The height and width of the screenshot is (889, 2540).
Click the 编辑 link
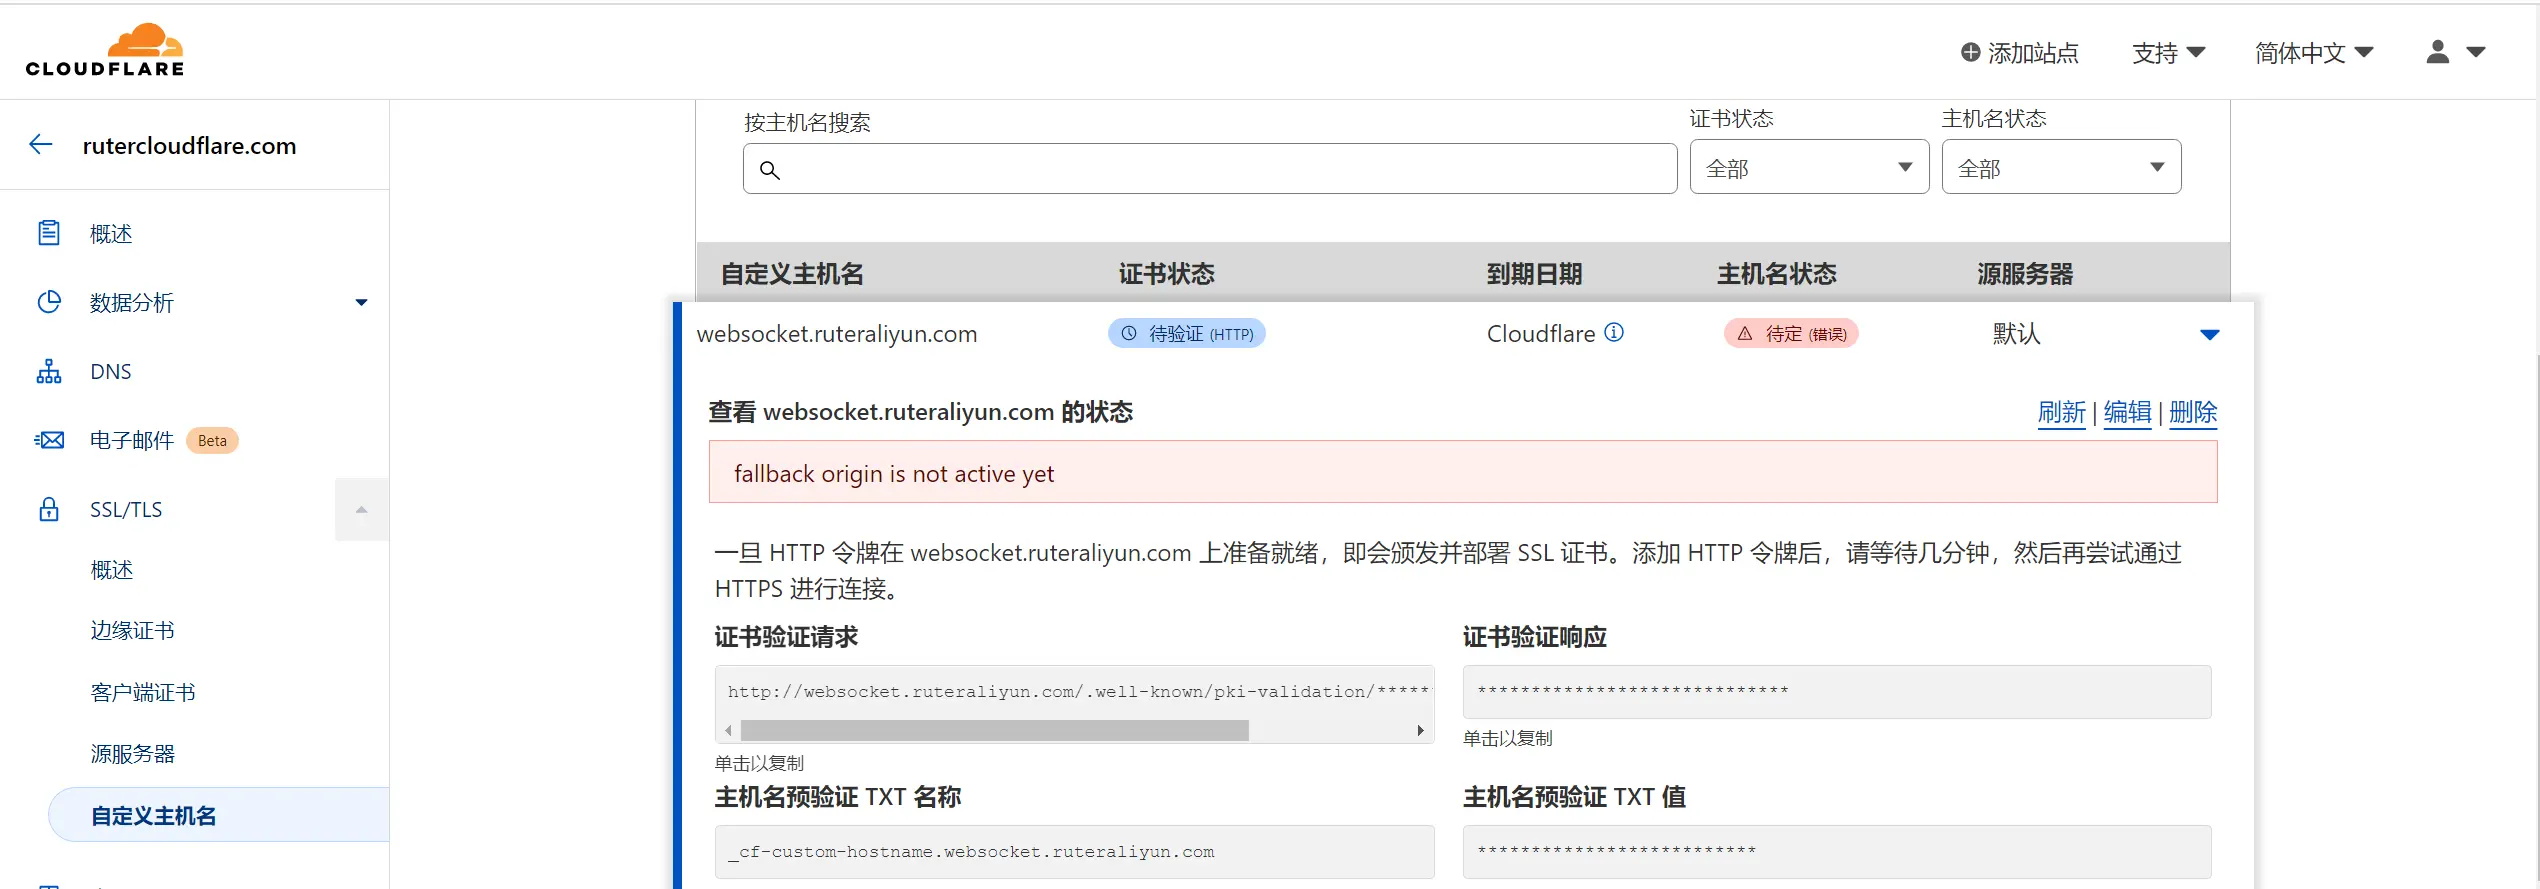tap(2128, 412)
